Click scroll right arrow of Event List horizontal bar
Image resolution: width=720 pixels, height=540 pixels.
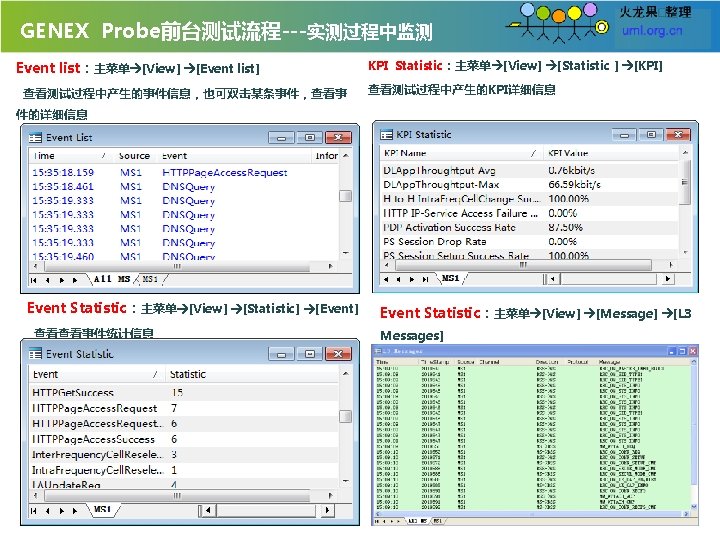click(x=330, y=266)
